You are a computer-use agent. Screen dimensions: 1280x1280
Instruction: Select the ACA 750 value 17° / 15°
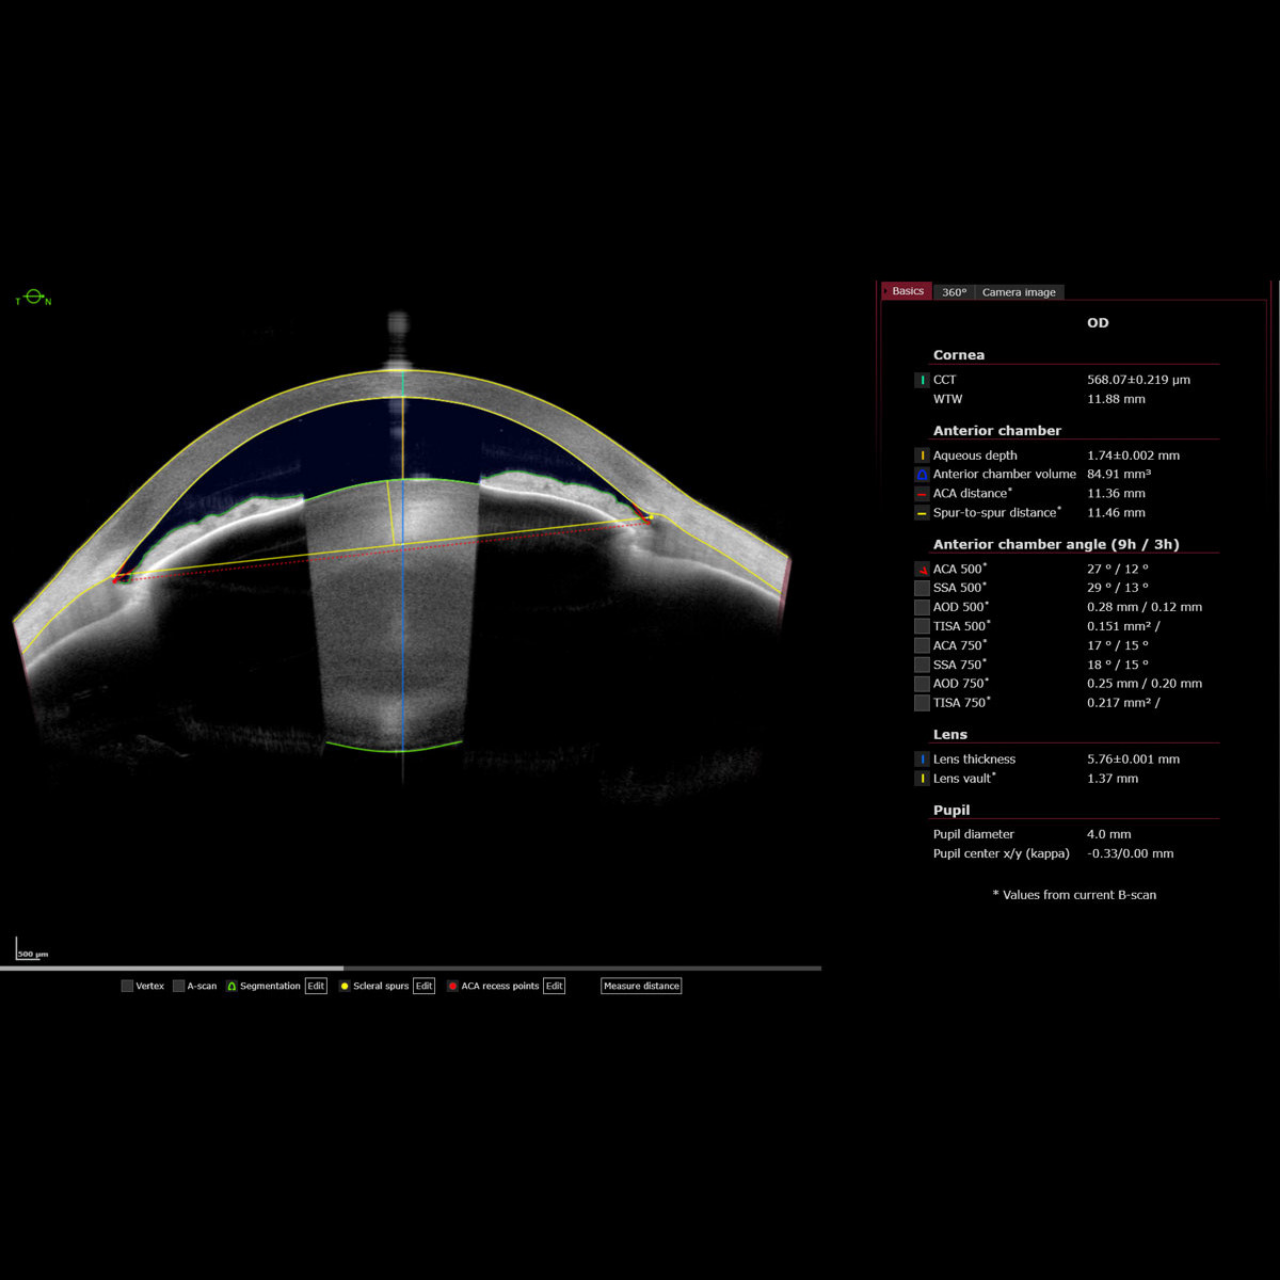[1118, 645]
